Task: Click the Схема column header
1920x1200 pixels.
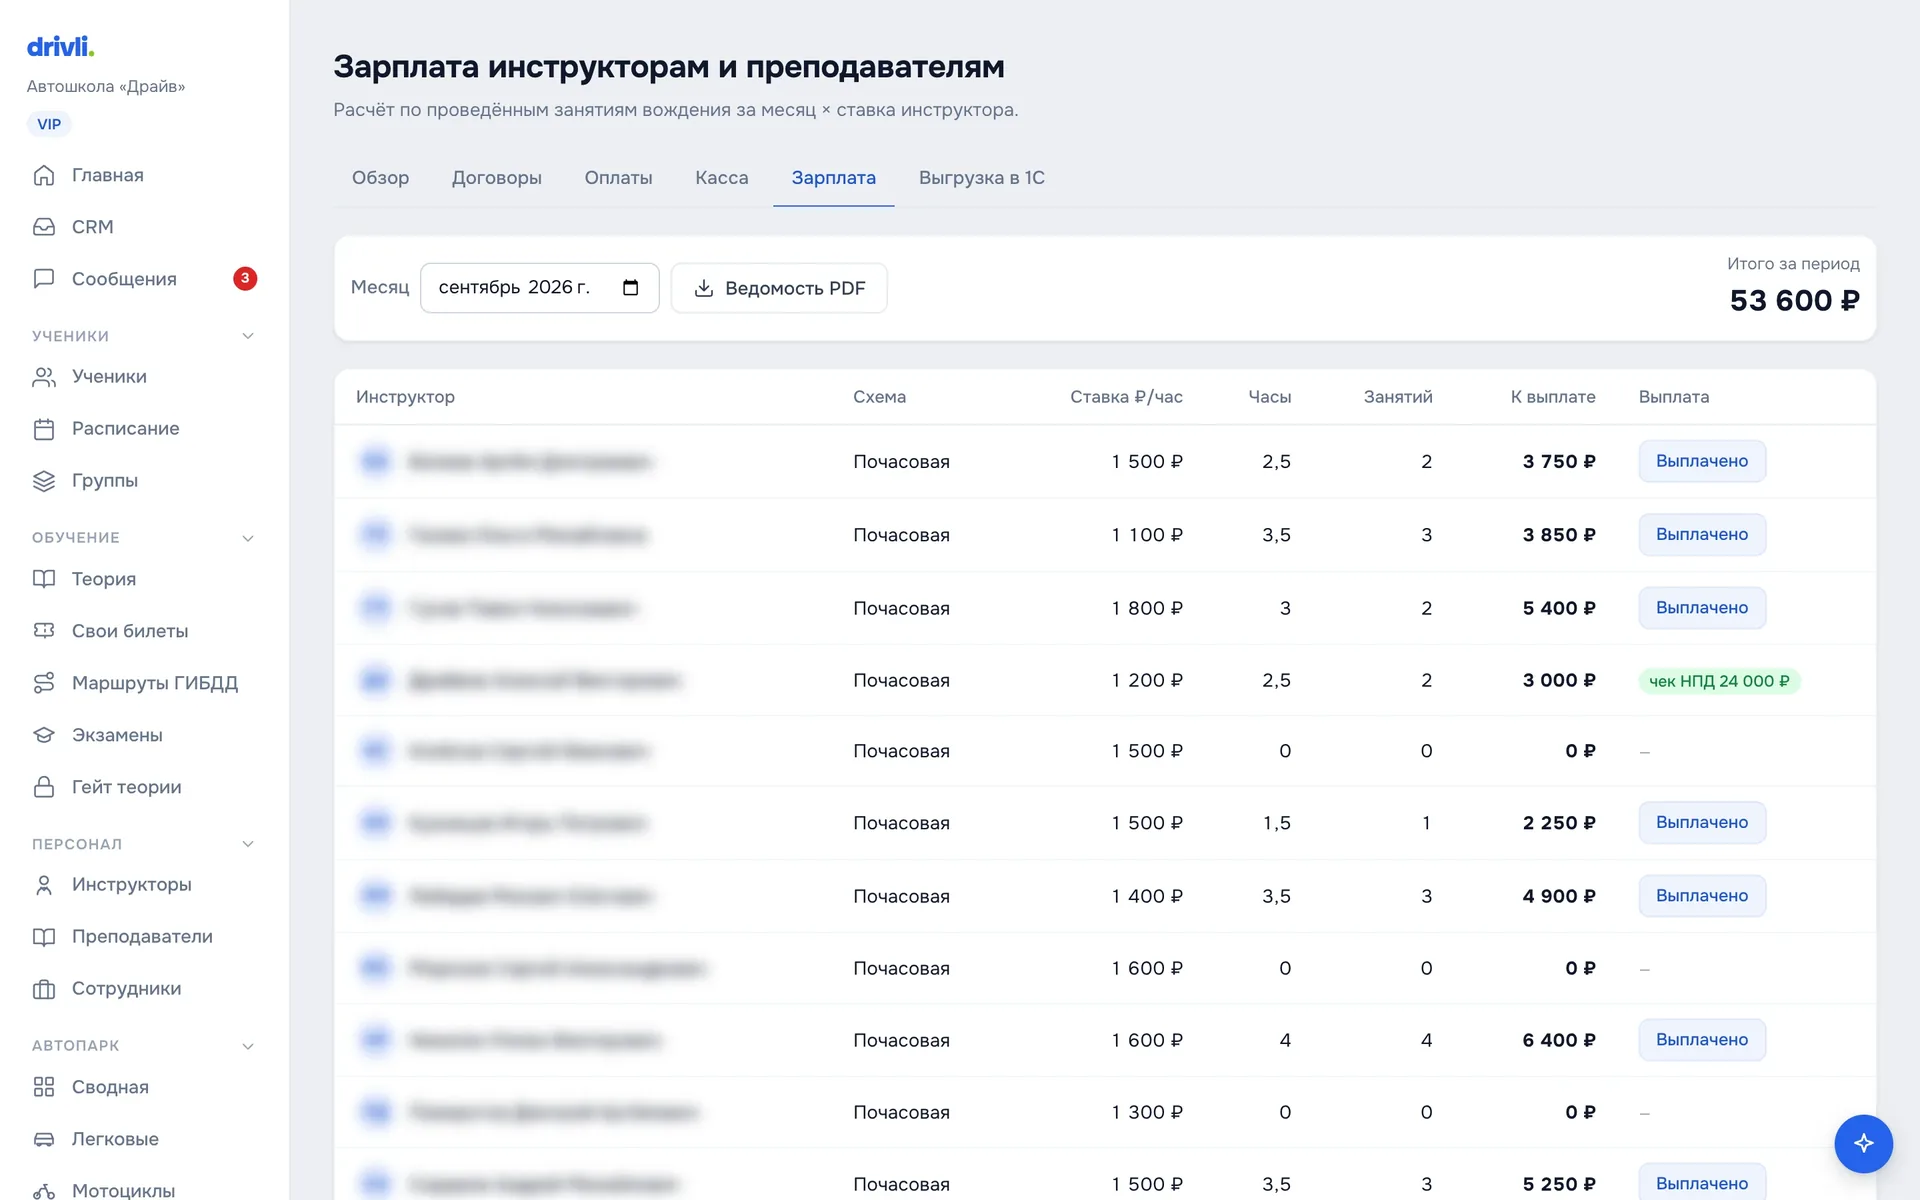Action: (x=879, y=397)
